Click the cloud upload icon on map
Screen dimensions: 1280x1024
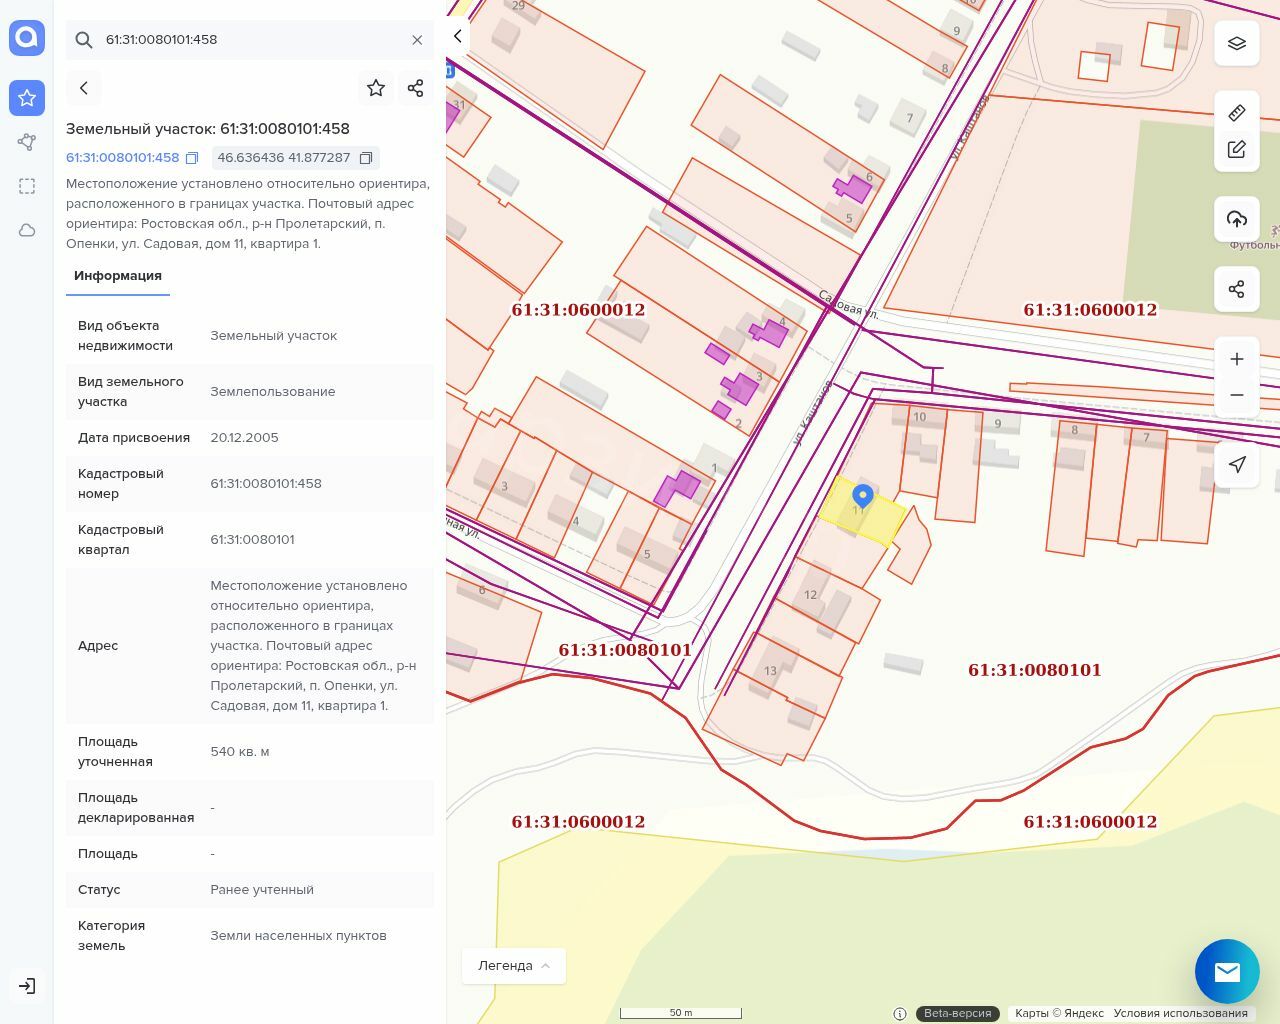click(x=1237, y=219)
